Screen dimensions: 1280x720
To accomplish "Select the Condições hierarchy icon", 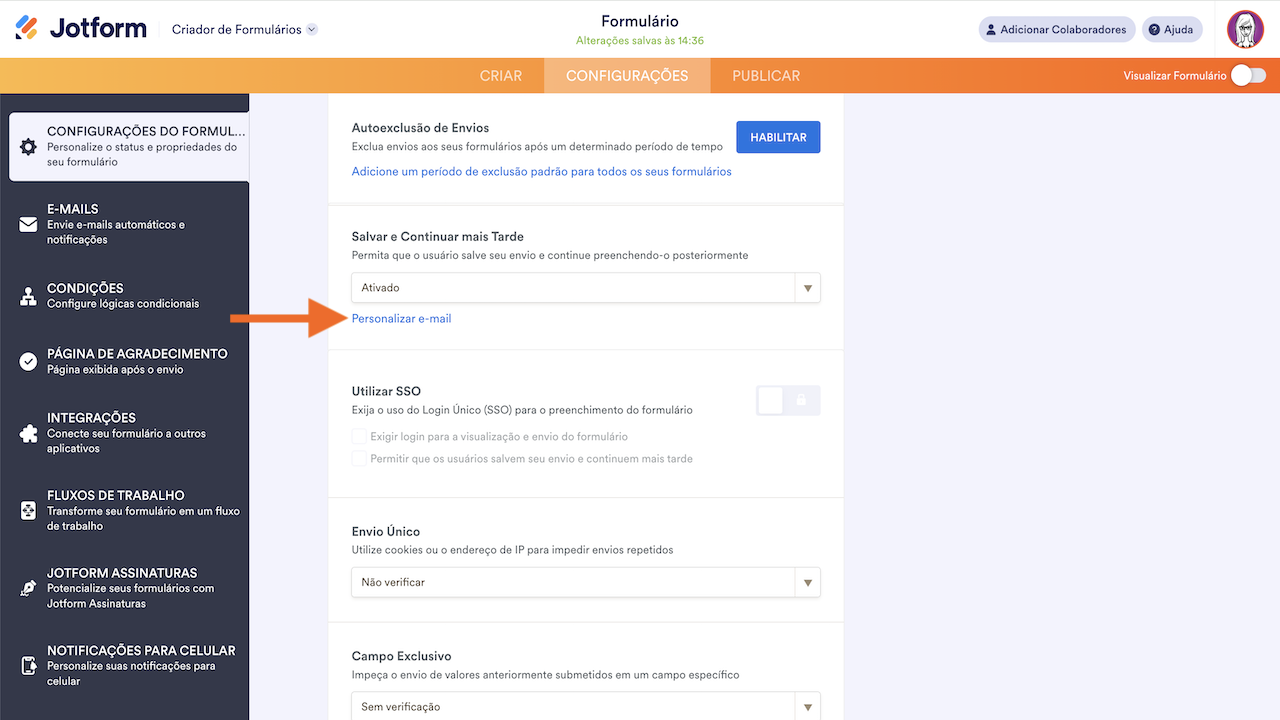I will [x=28, y=296].
